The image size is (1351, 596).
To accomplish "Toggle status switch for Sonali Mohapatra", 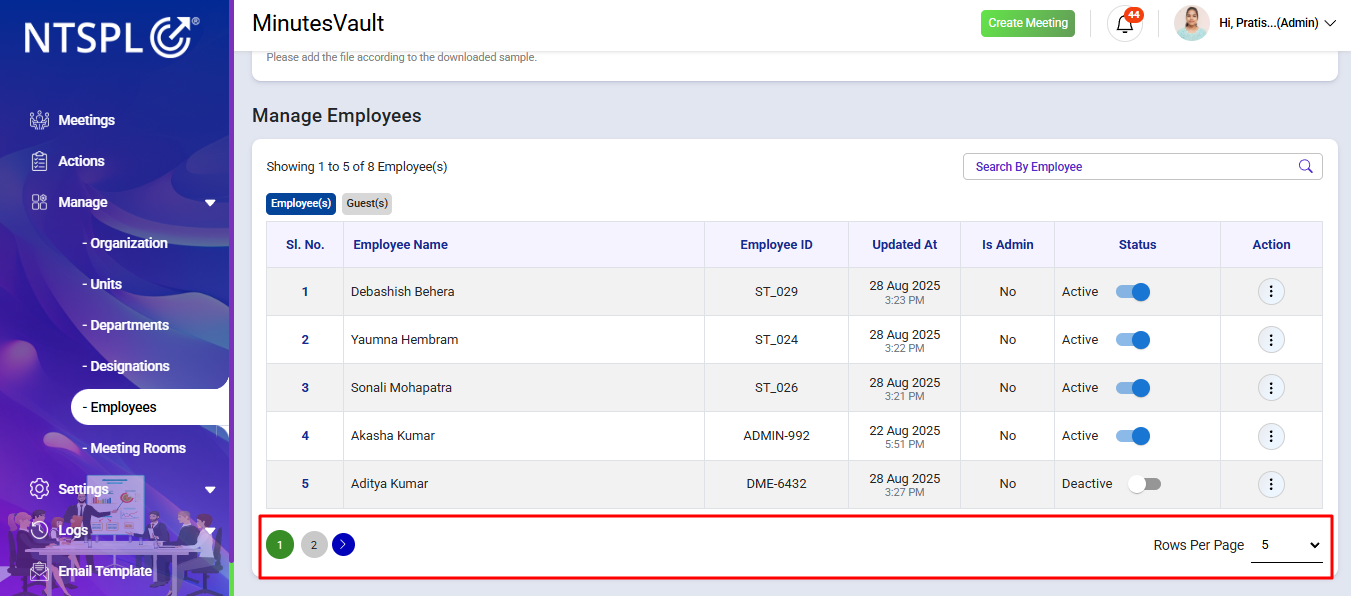I will 1133,388.
